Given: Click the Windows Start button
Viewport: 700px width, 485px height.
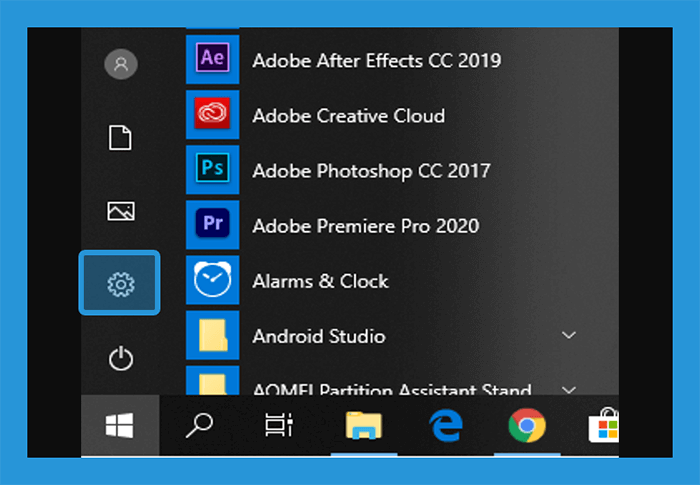Looking at the screenshot, I should 120,425.
